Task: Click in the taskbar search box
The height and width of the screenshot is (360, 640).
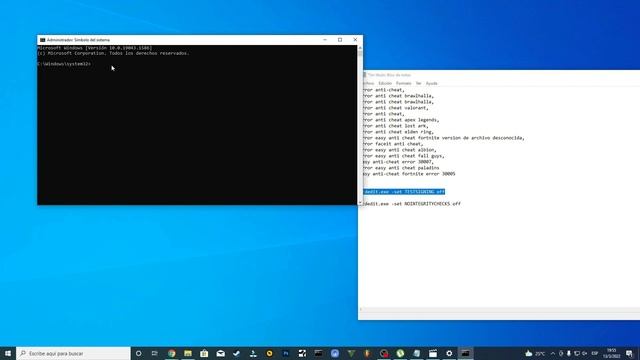Action: click(x=73, y=353)
